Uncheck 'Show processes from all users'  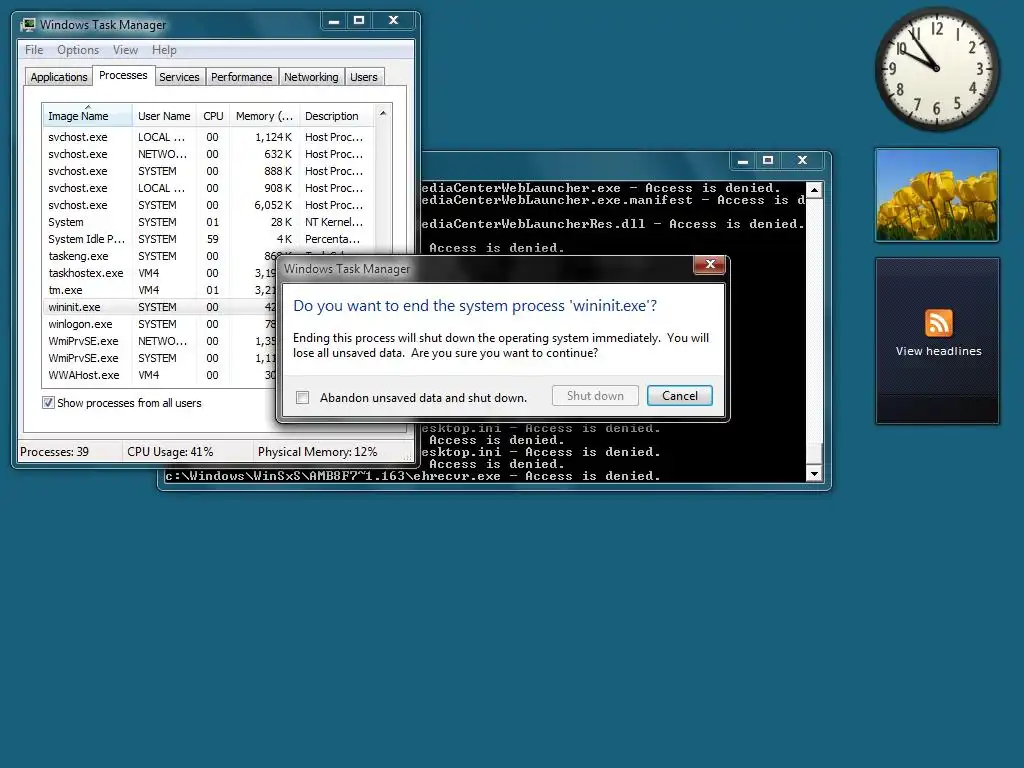(x=48, y=402)
